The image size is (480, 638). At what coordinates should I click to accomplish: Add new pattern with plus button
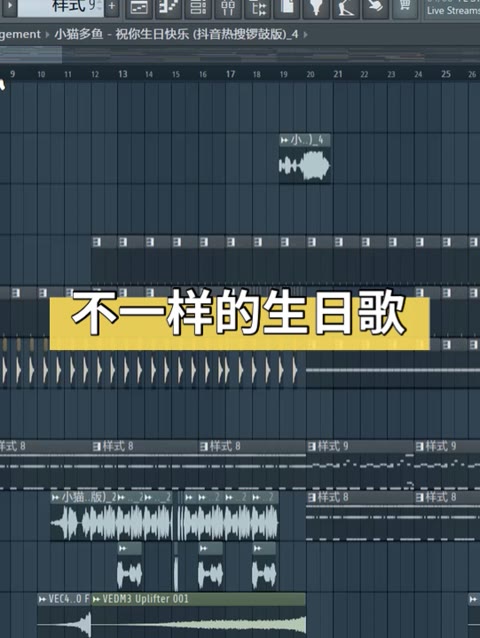(112, 7)
